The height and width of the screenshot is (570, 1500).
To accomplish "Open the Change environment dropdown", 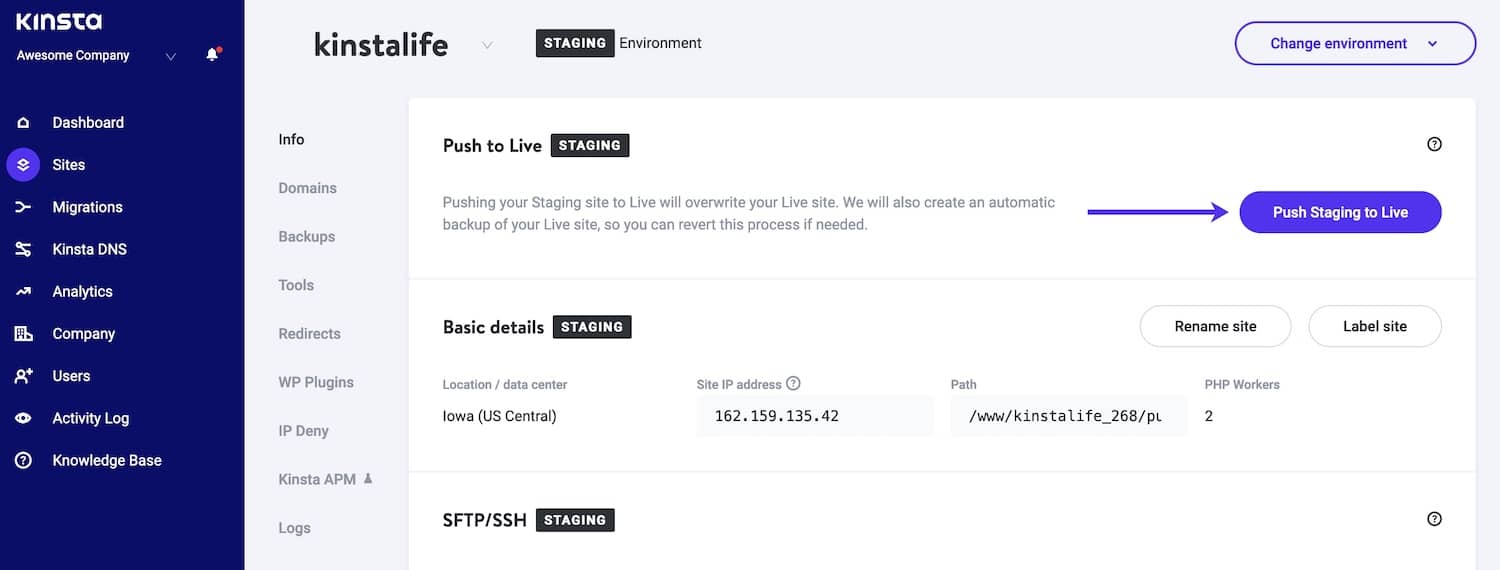I will coord(1355,44).
